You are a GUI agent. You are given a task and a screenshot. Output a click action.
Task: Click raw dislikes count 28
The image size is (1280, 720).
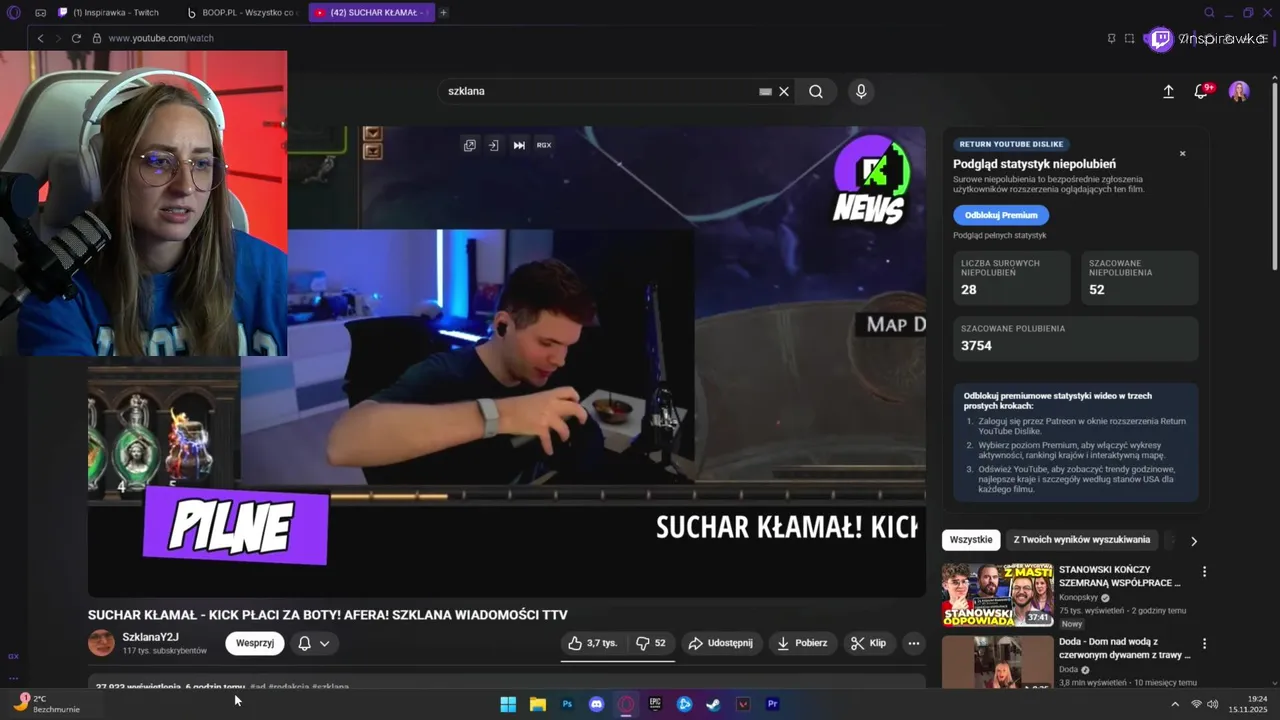pyautogui.click(x=968, y=290)
